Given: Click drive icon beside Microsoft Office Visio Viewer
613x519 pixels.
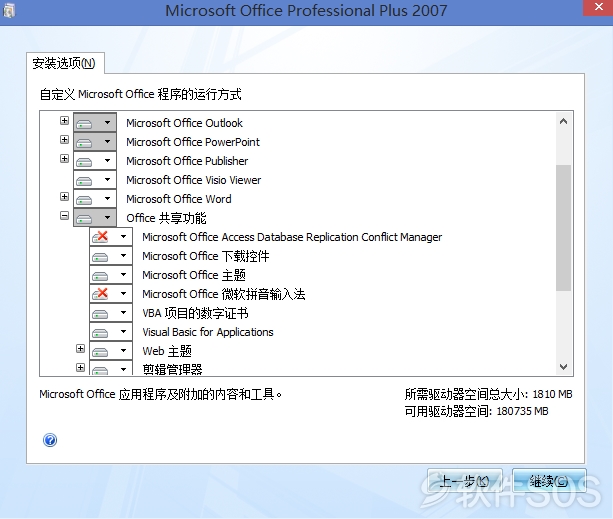Looking at the screenshot, I should click(84, 181).
